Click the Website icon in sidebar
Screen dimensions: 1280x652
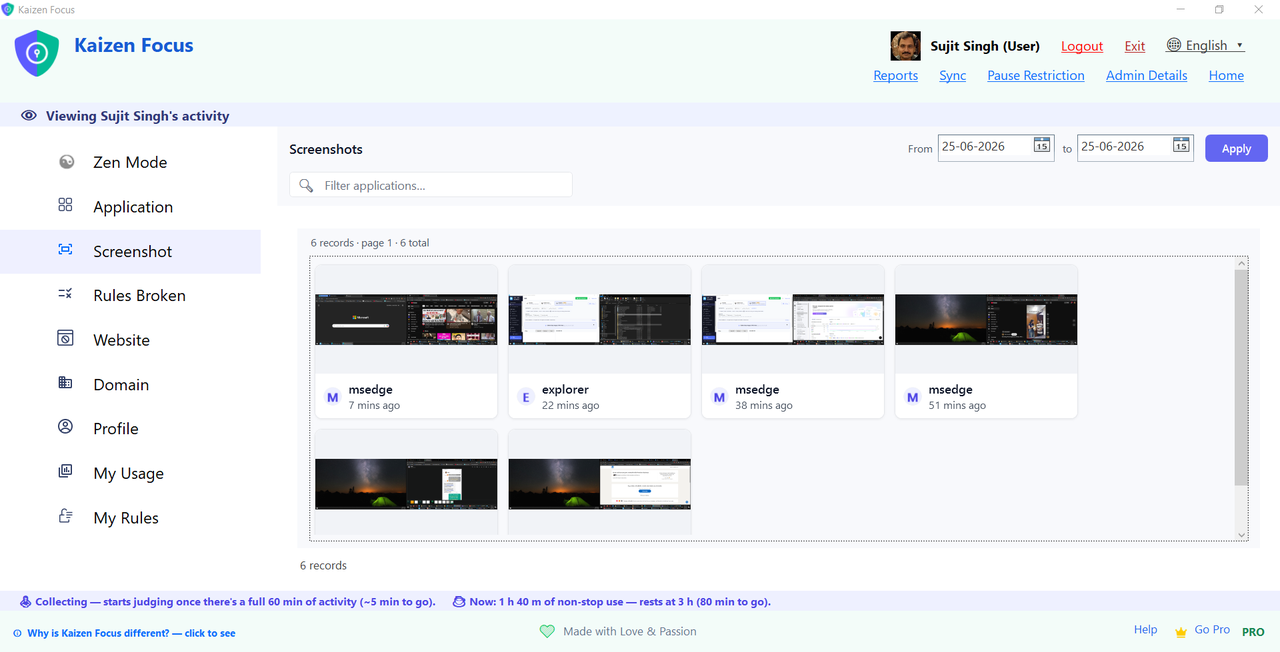(x=66, y=338)
